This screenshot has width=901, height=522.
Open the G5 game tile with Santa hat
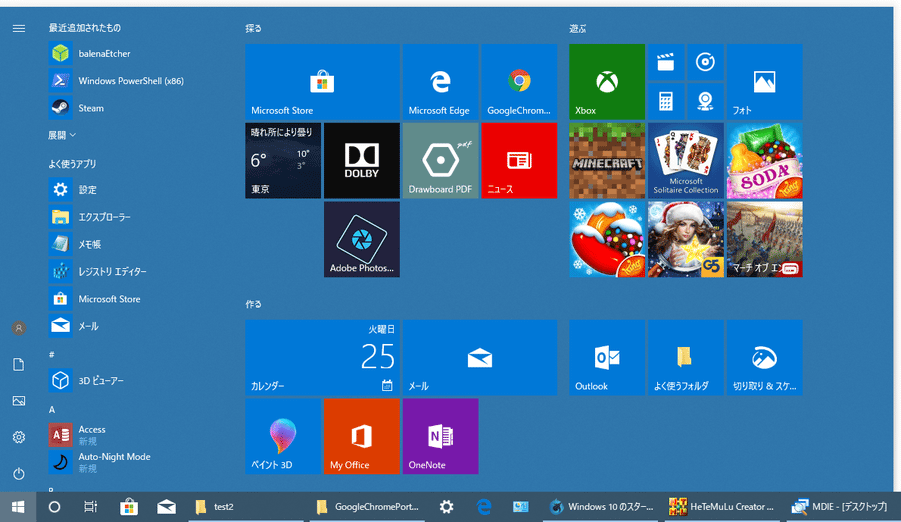coord(686,239)
